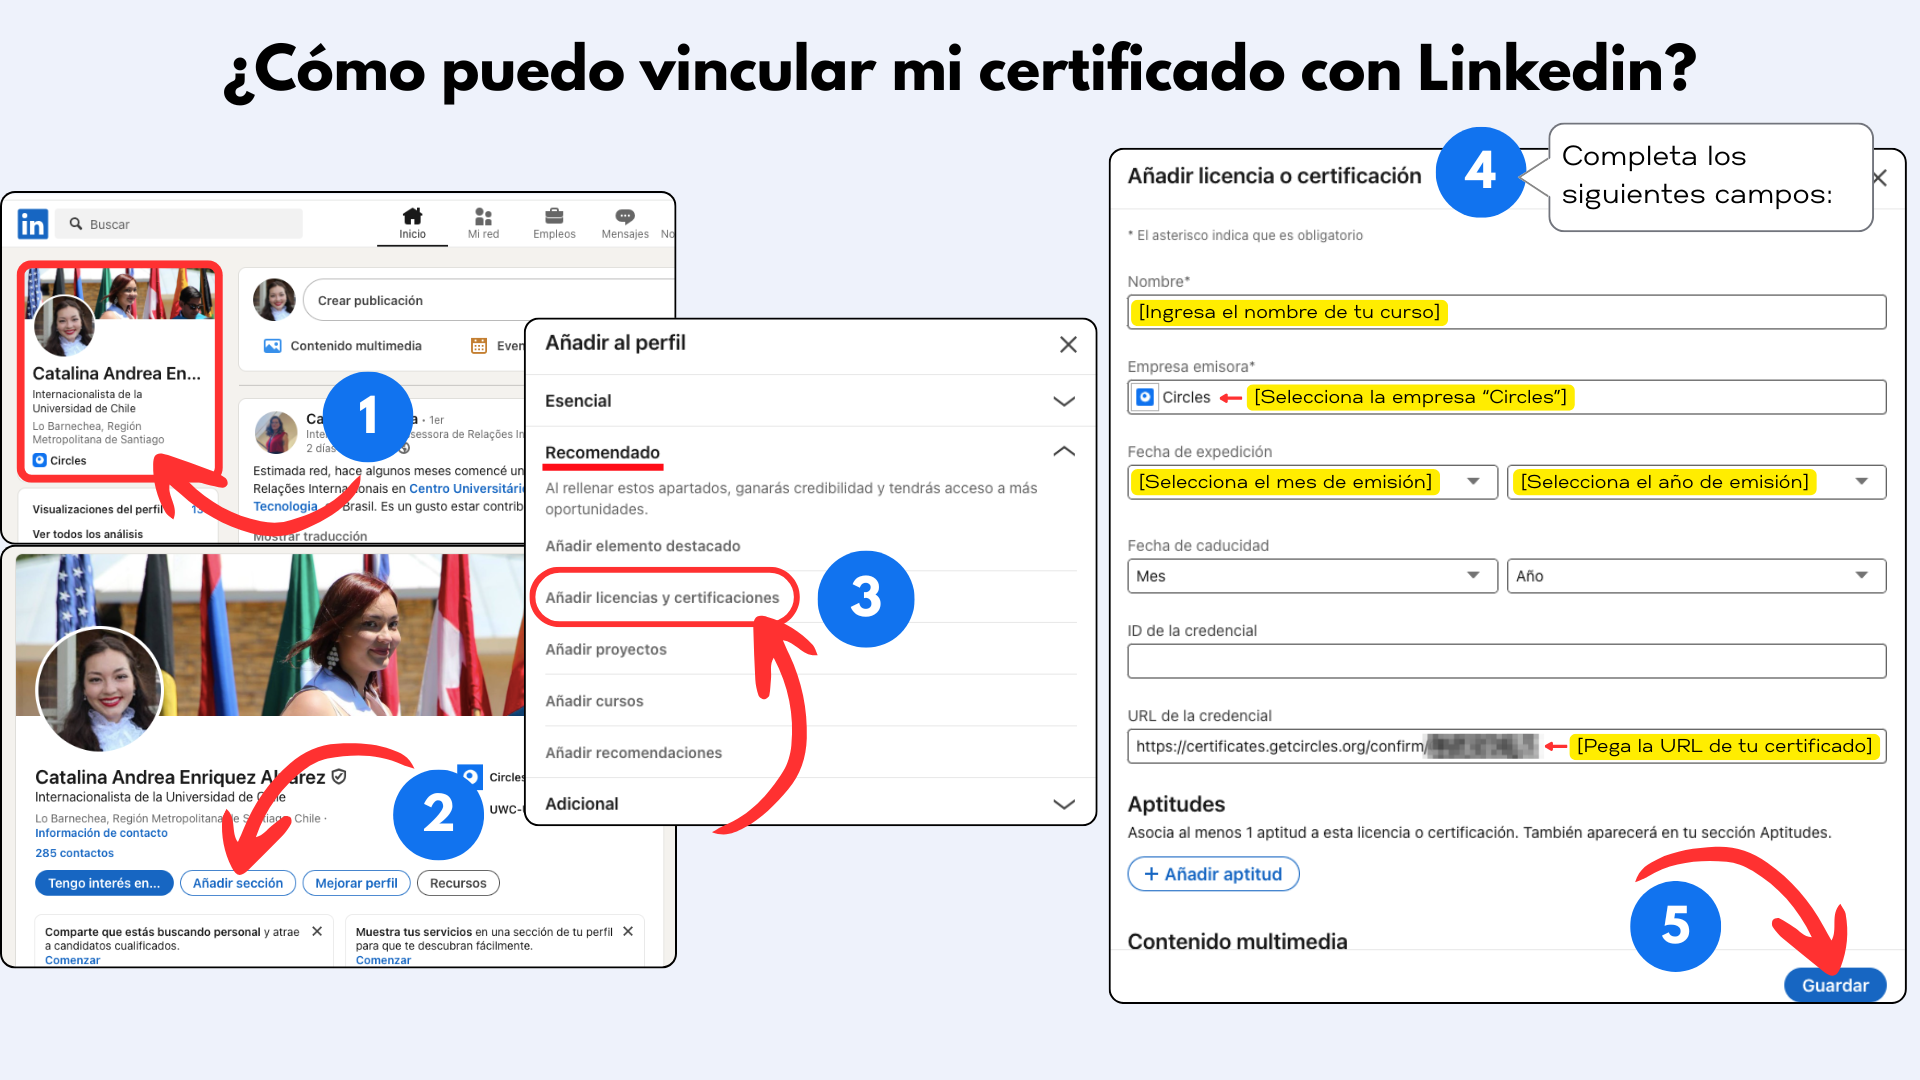The image size is (1920, 1080).
Task: Open the Inicio home icon
Action: [412, 216]
